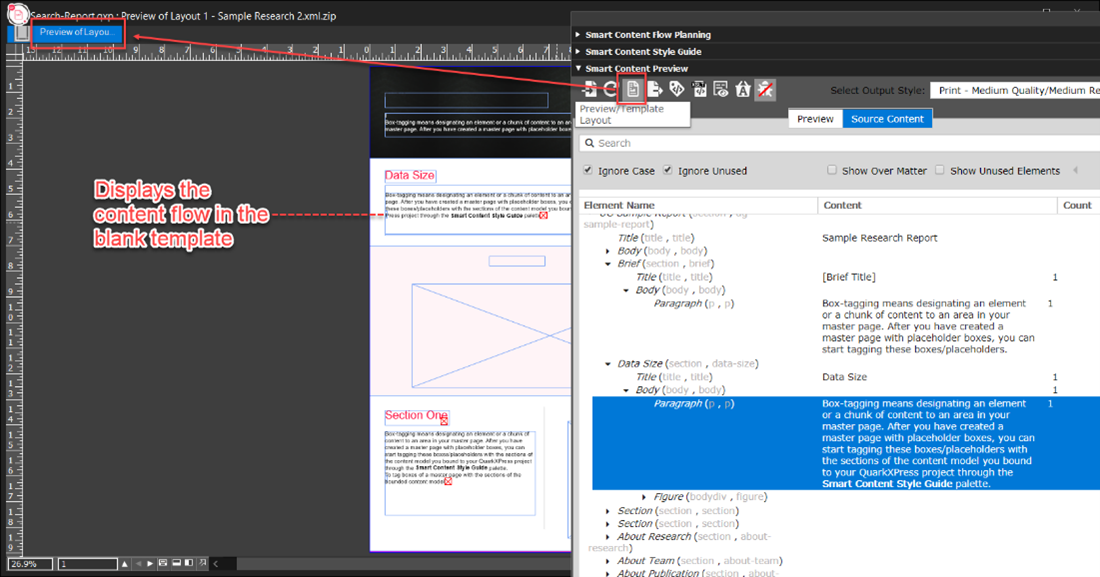Image resolution: width=1100 pixels, height=577 pixels.
Task: Toggle the Ignore Unused checkbox
Action: [668, 170]
